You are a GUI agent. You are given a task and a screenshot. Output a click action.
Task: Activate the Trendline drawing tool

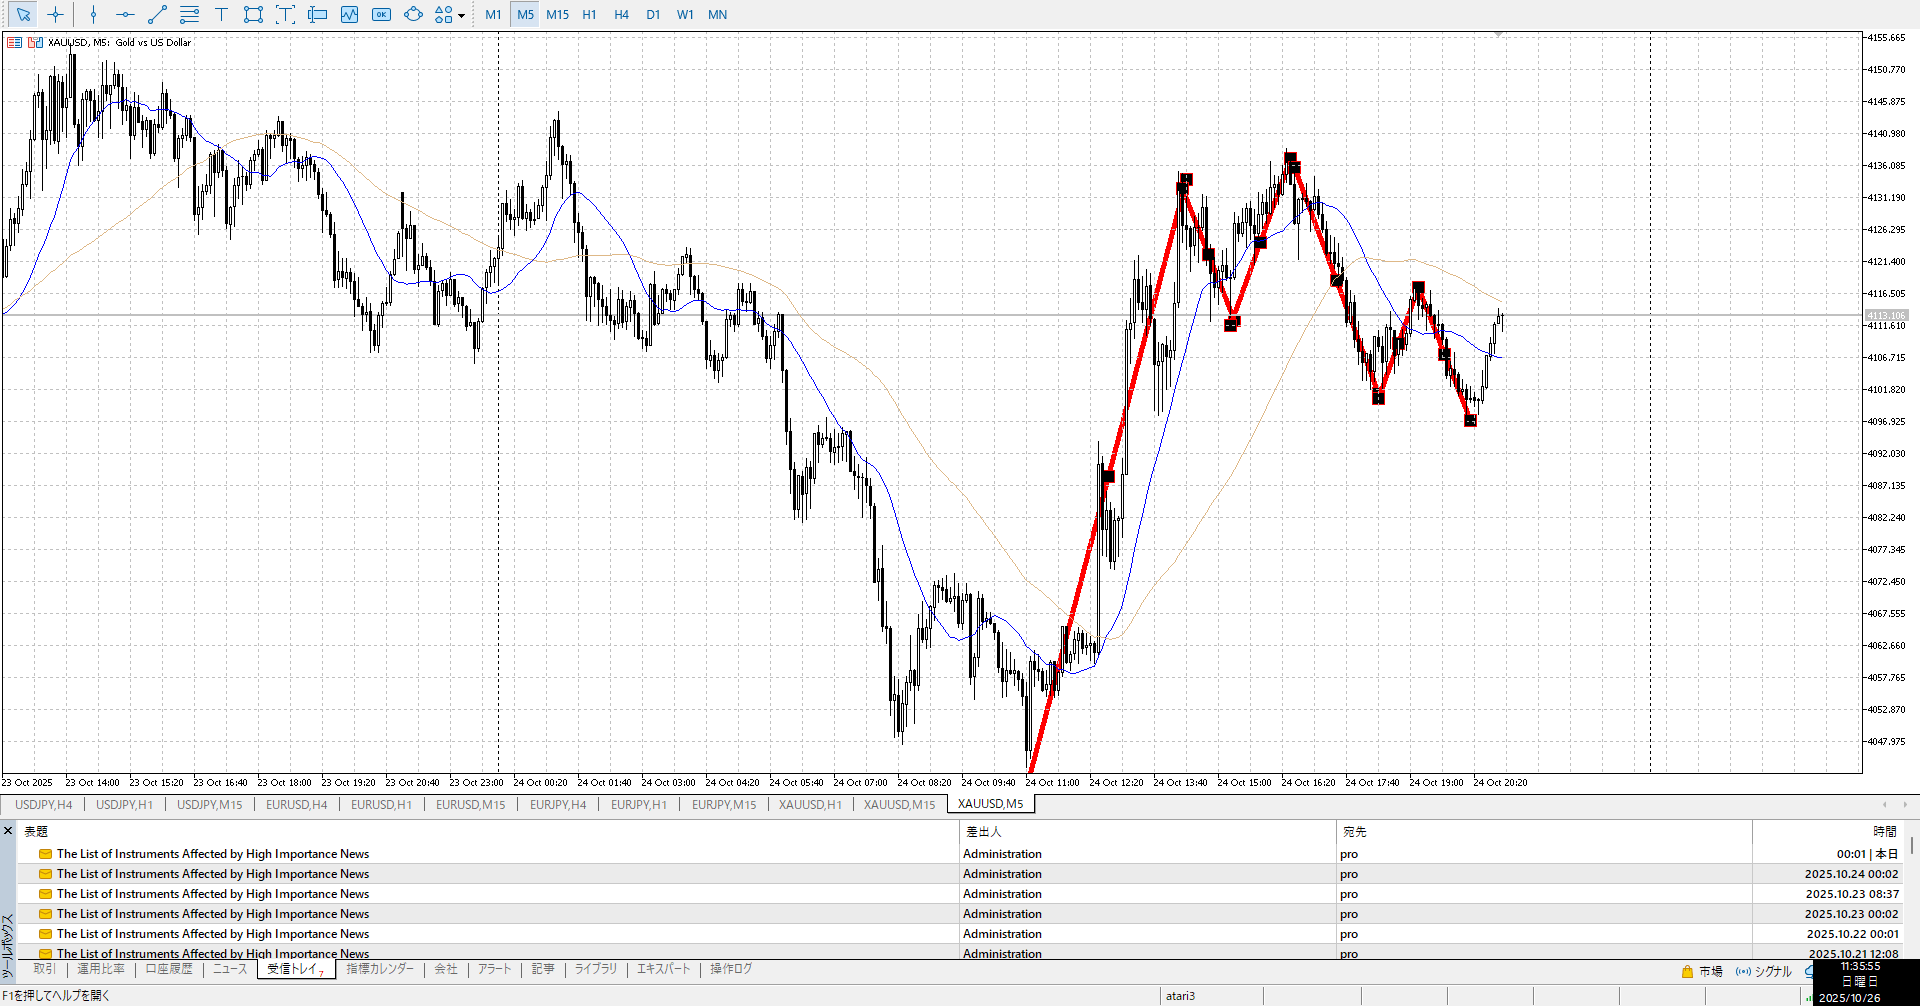point(157,15)
